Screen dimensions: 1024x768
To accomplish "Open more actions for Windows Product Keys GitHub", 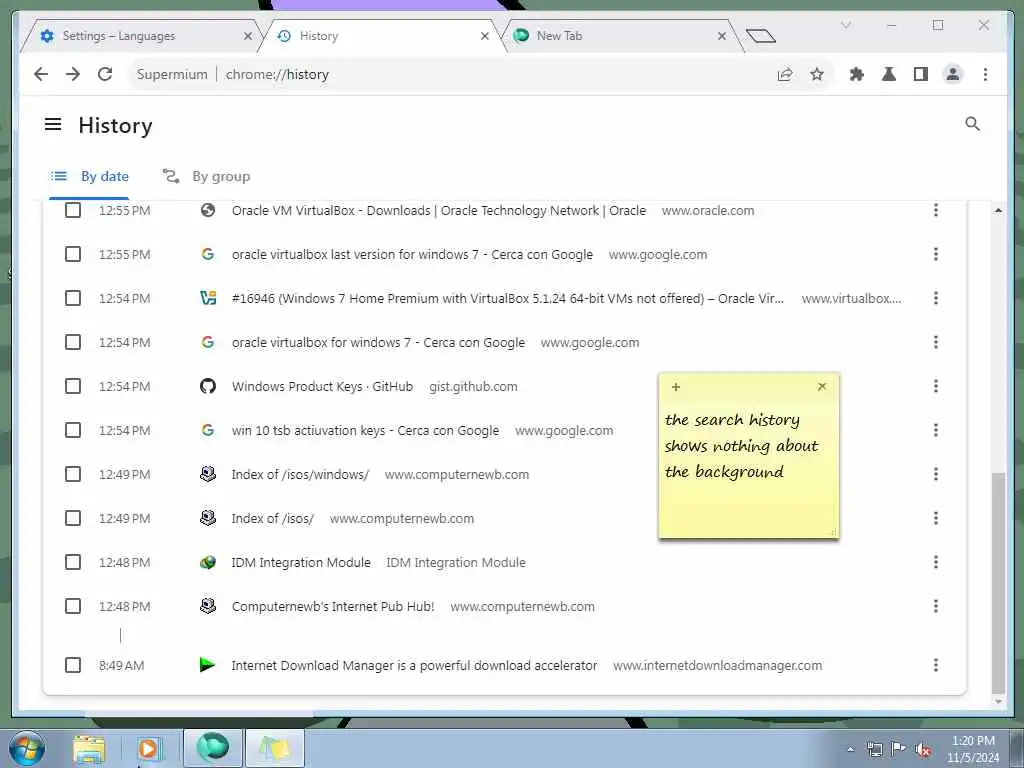I will [x=936, y=386].
